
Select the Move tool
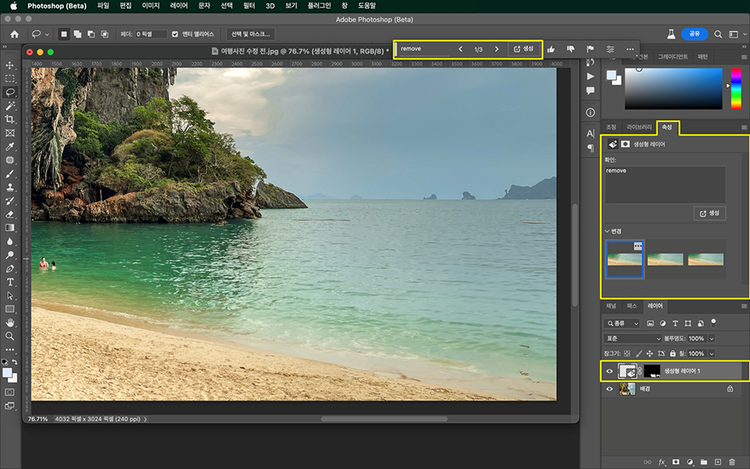[x=10, y=65]
